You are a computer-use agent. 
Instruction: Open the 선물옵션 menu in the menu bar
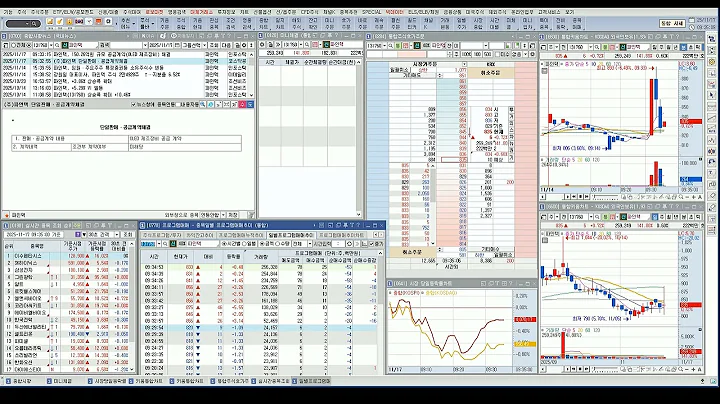coord(262,12)
